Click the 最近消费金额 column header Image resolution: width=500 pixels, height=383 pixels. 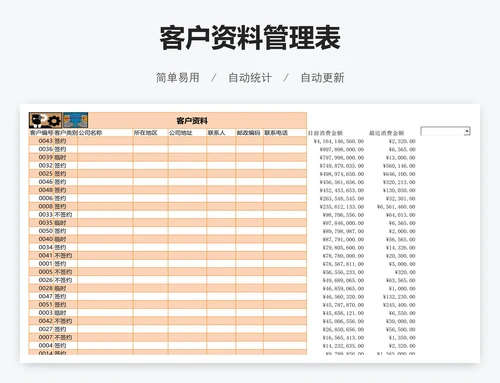[x=387, y=133]
